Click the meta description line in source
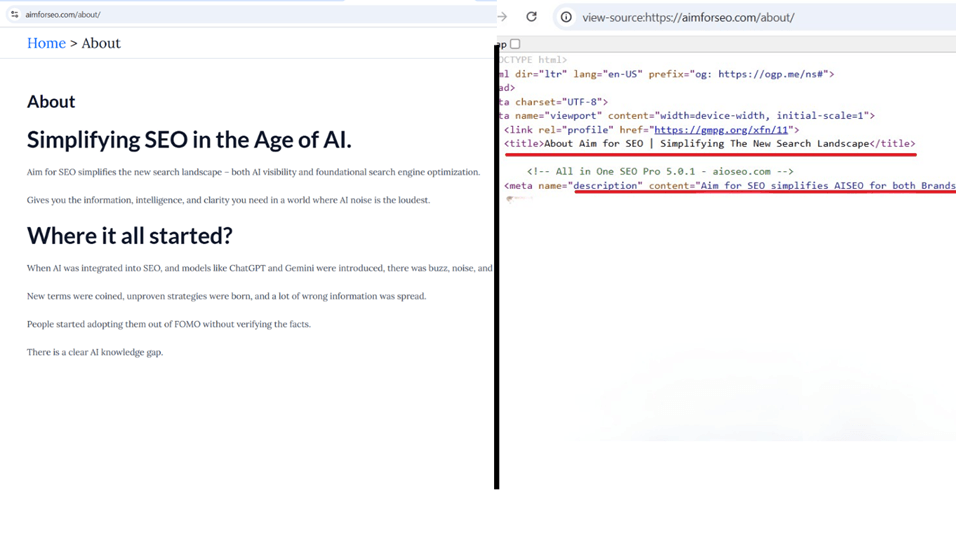 click(730, 186)
